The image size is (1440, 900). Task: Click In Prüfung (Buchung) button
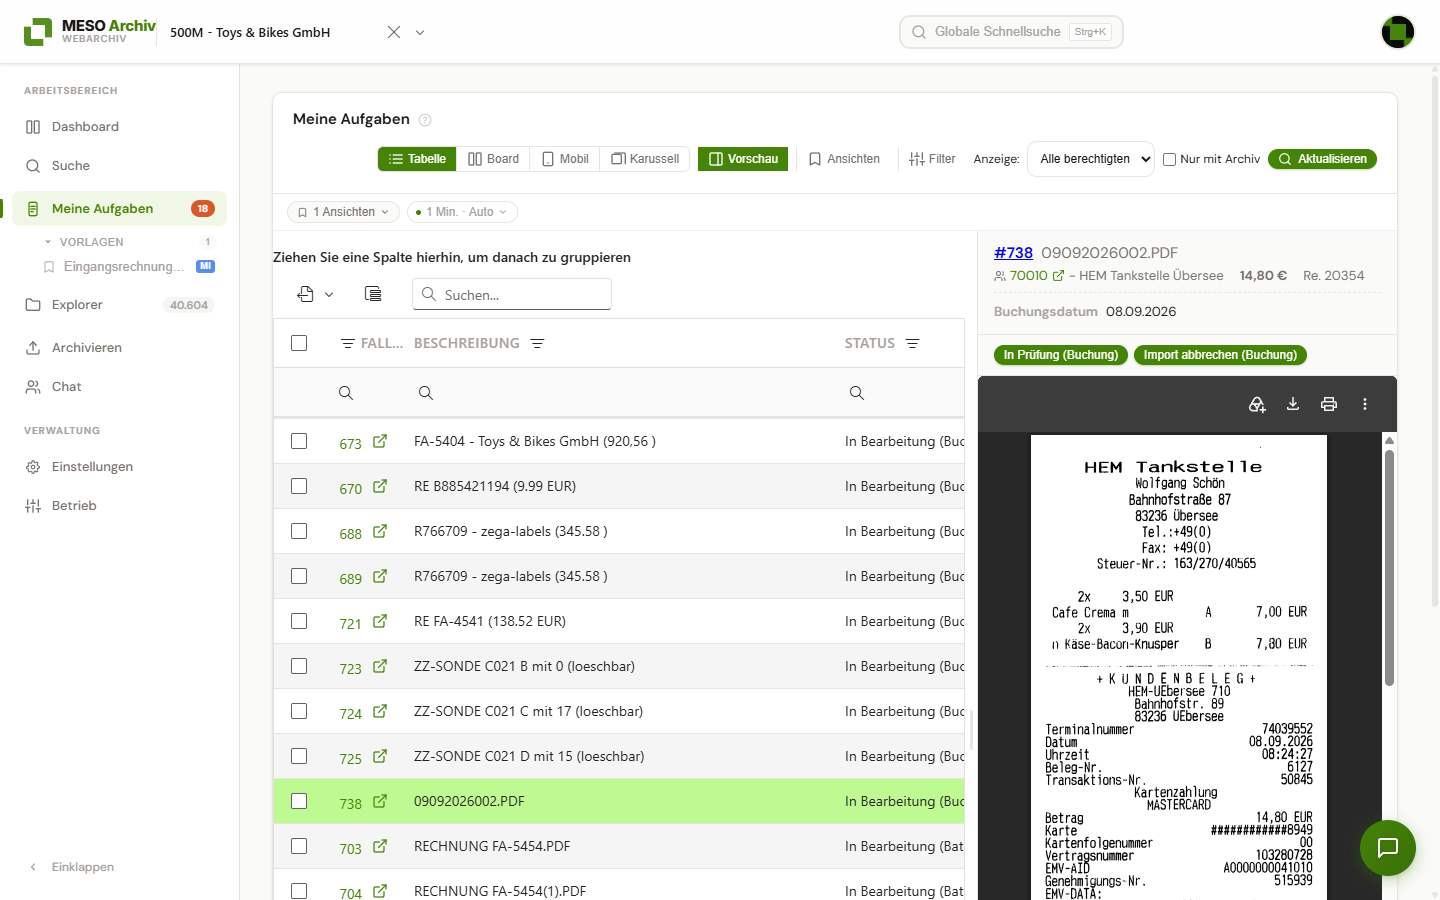coord(1061,355)
